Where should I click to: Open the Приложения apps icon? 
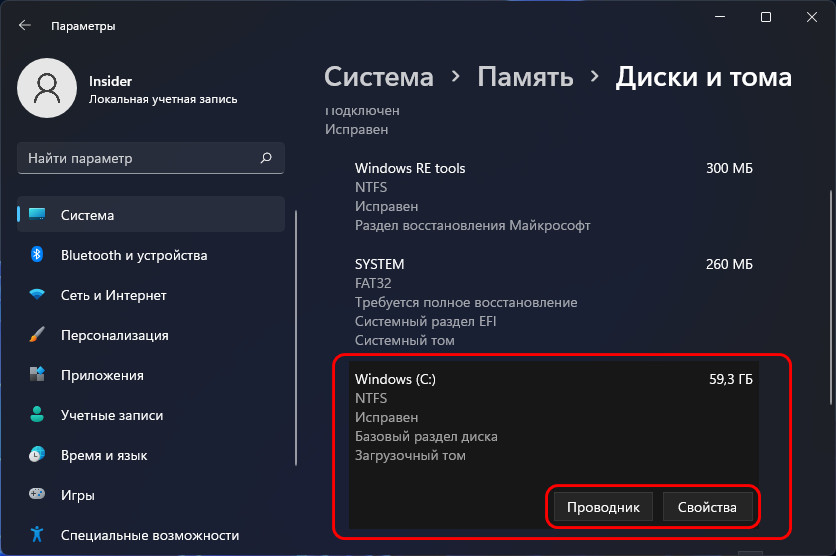38,375
